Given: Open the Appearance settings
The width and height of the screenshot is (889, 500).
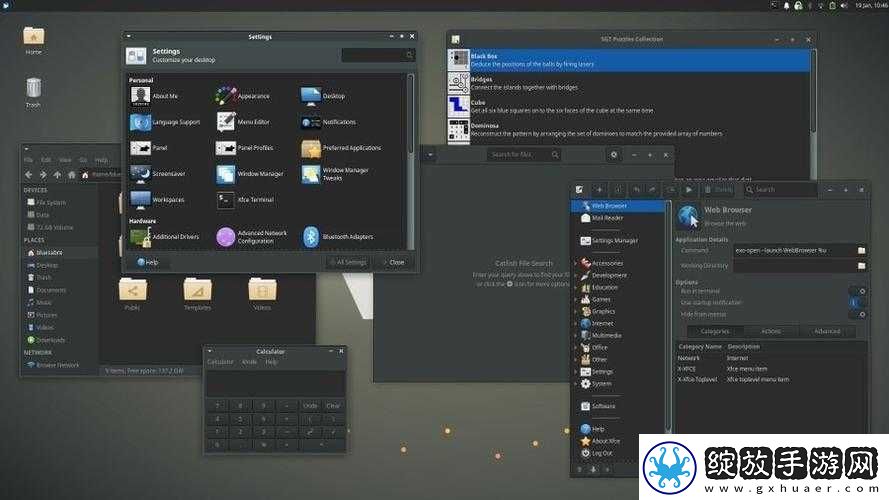Looking at the screenshot, I should [x=243, y=96].
